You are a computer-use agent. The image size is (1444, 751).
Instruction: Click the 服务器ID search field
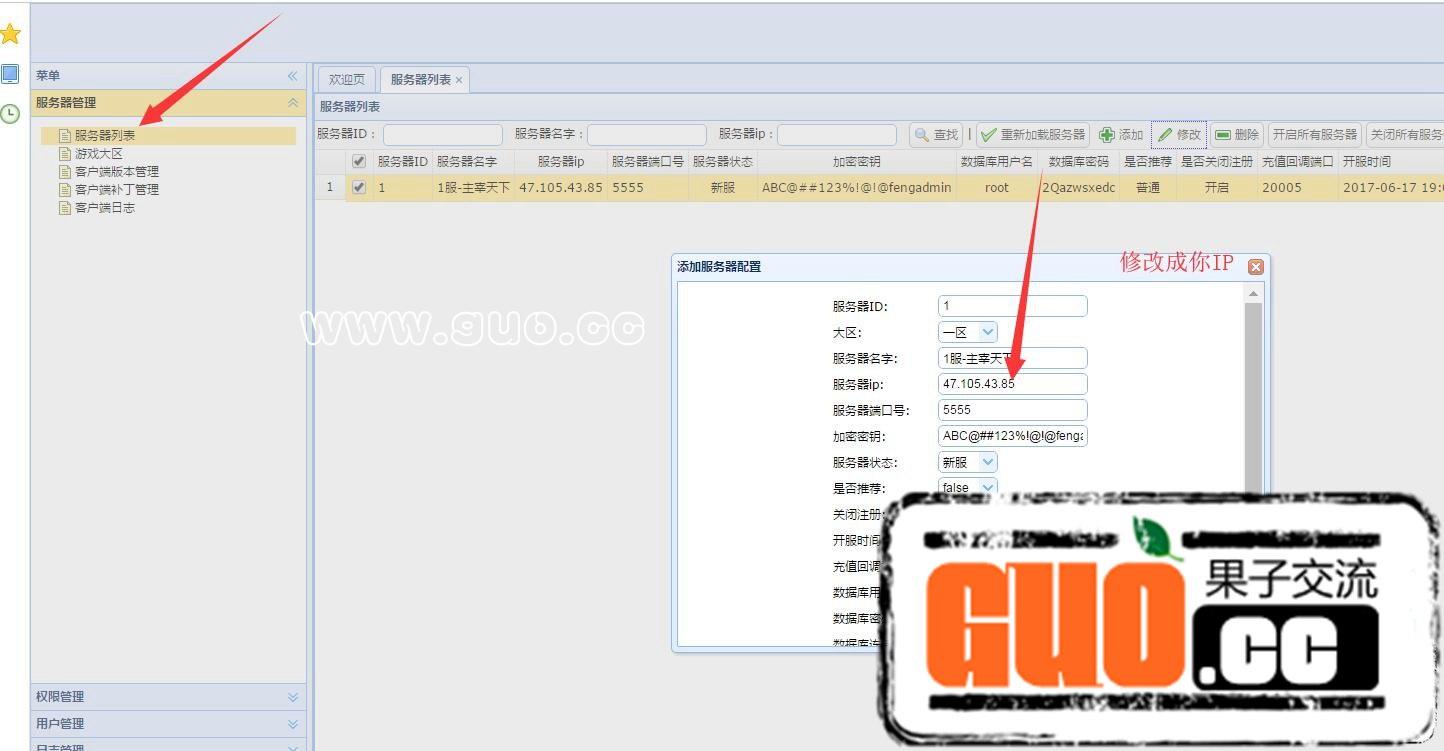(443, 135)
